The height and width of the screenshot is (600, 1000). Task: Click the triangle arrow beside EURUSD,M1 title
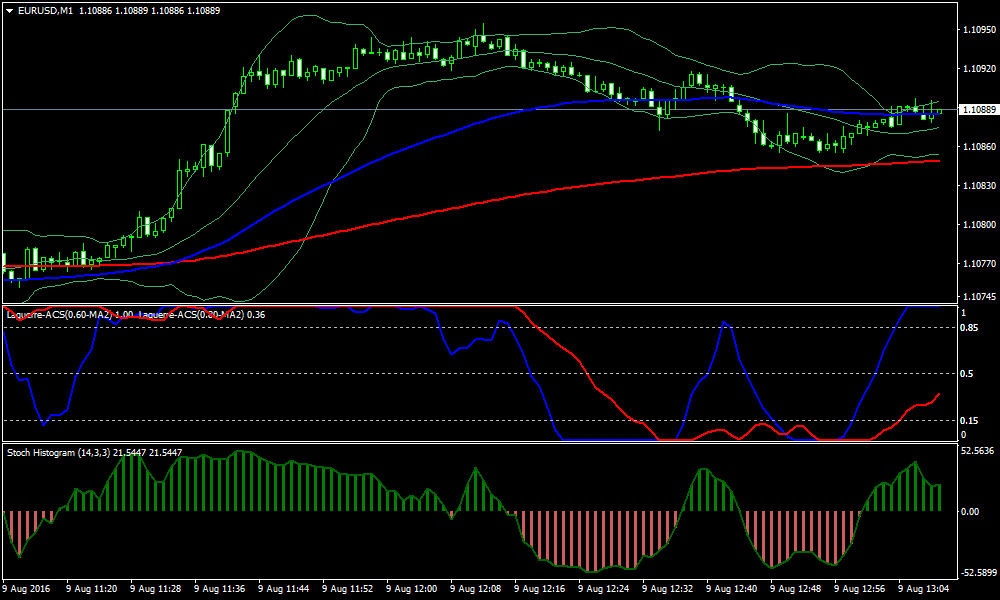[10, 11]
